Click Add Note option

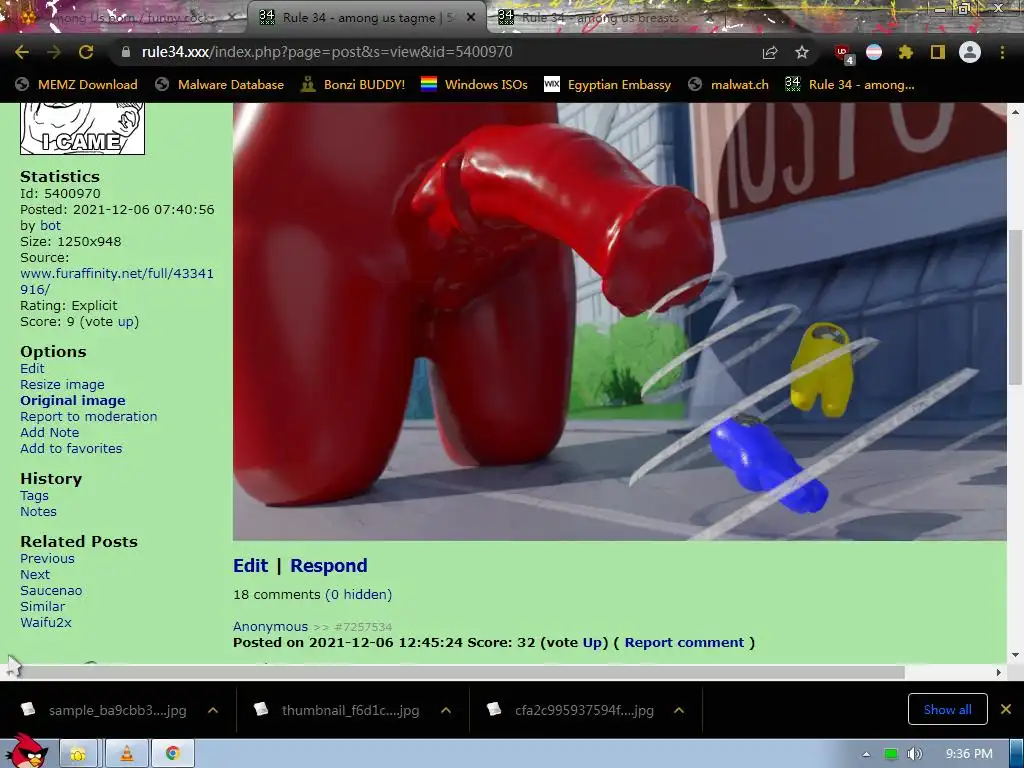coord(50,432)
